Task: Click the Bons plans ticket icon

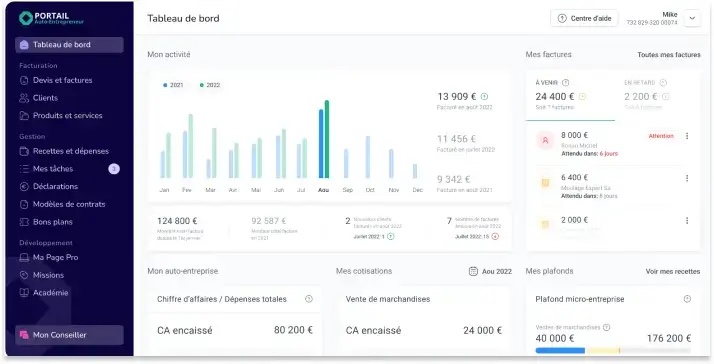Action: 24,222
